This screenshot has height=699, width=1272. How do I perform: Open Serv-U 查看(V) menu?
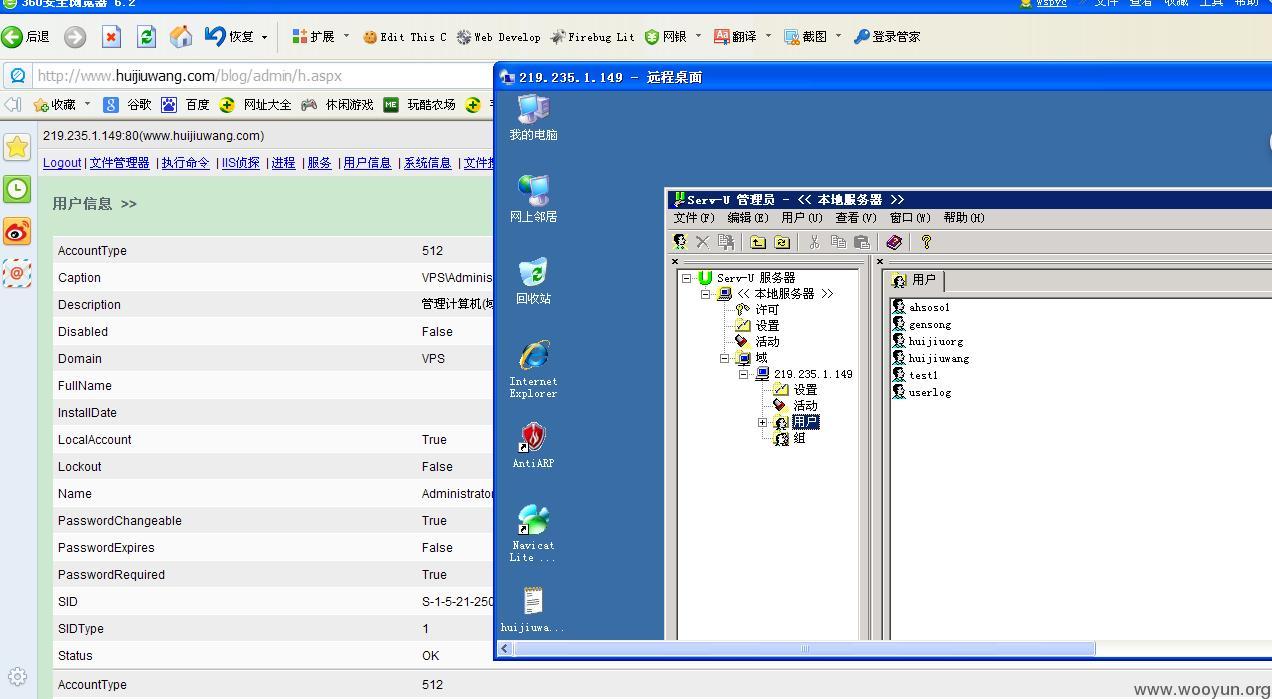coord(856,218)
